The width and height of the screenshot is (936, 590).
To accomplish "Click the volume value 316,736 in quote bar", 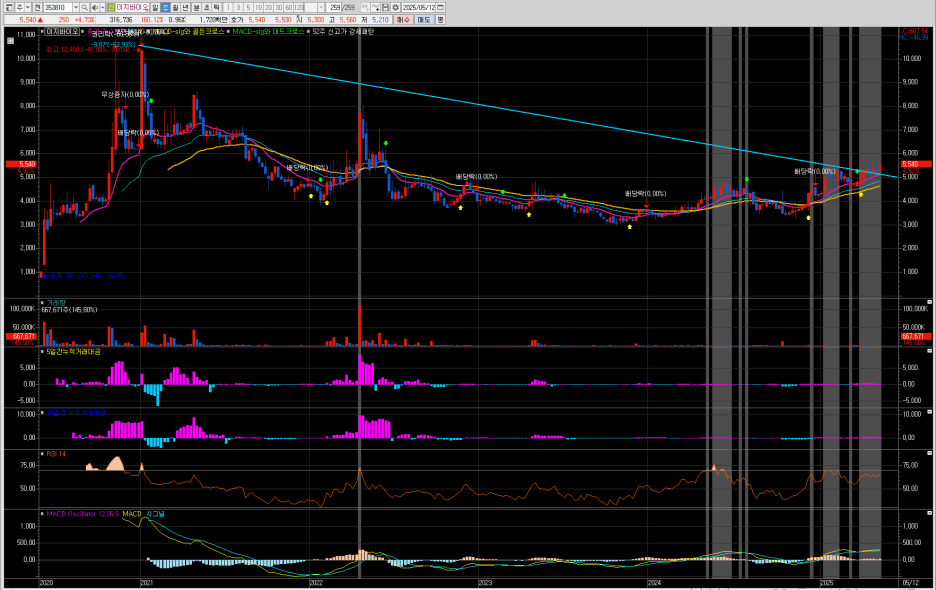I will 121,20.
